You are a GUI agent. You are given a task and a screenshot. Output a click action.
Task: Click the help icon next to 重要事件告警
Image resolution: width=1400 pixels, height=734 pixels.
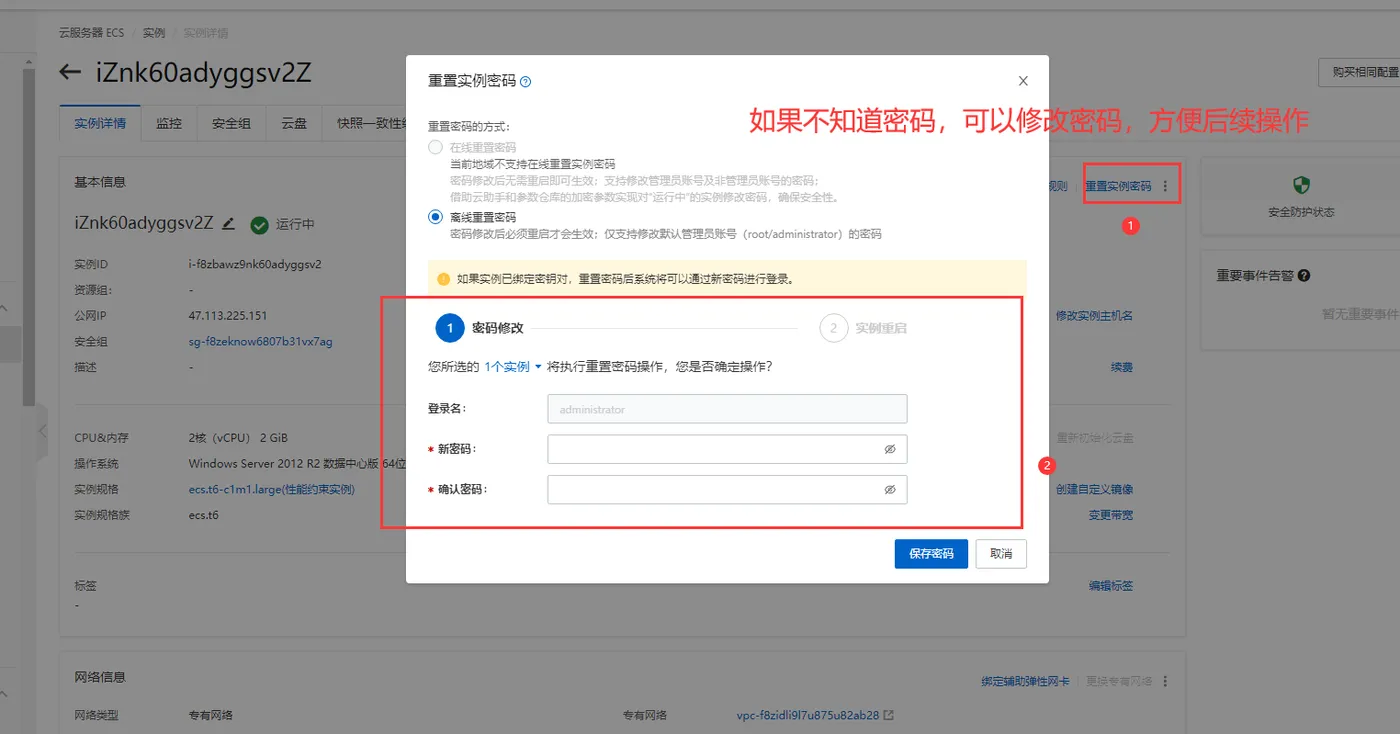(1304, 276)
